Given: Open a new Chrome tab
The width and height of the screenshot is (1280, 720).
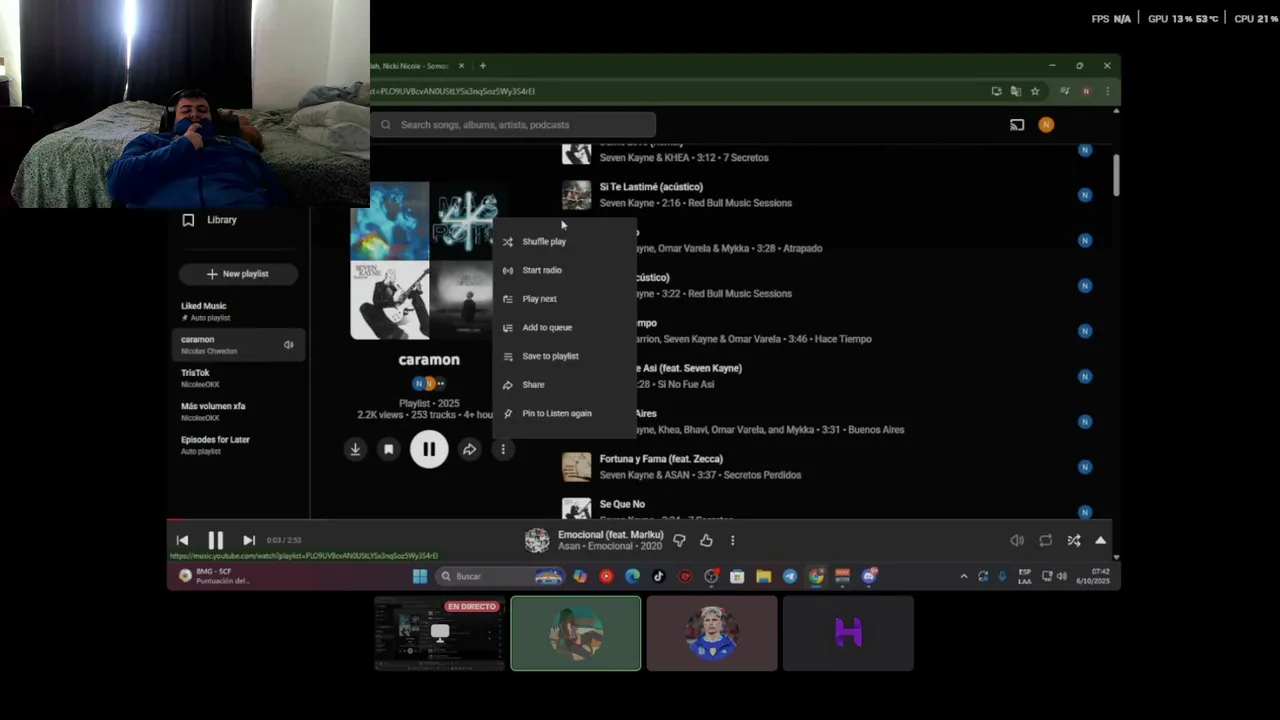Looking at the screenshot, I should (x=483, y=66).
